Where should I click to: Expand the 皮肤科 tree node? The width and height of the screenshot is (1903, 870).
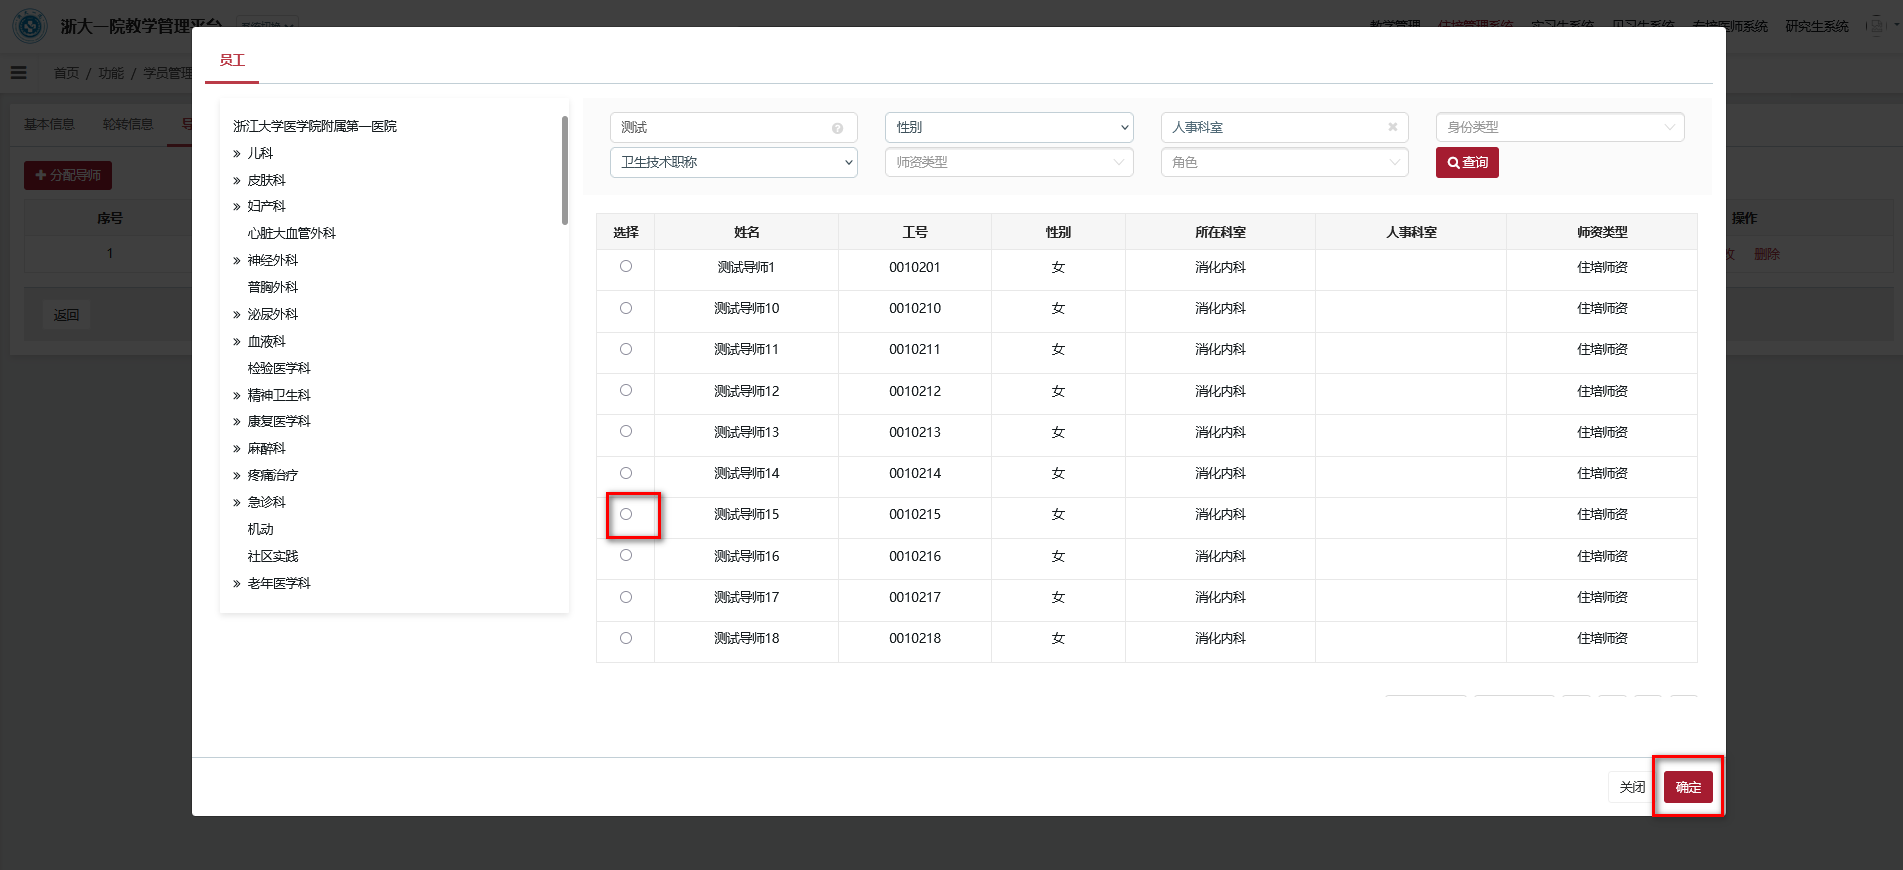237,181
